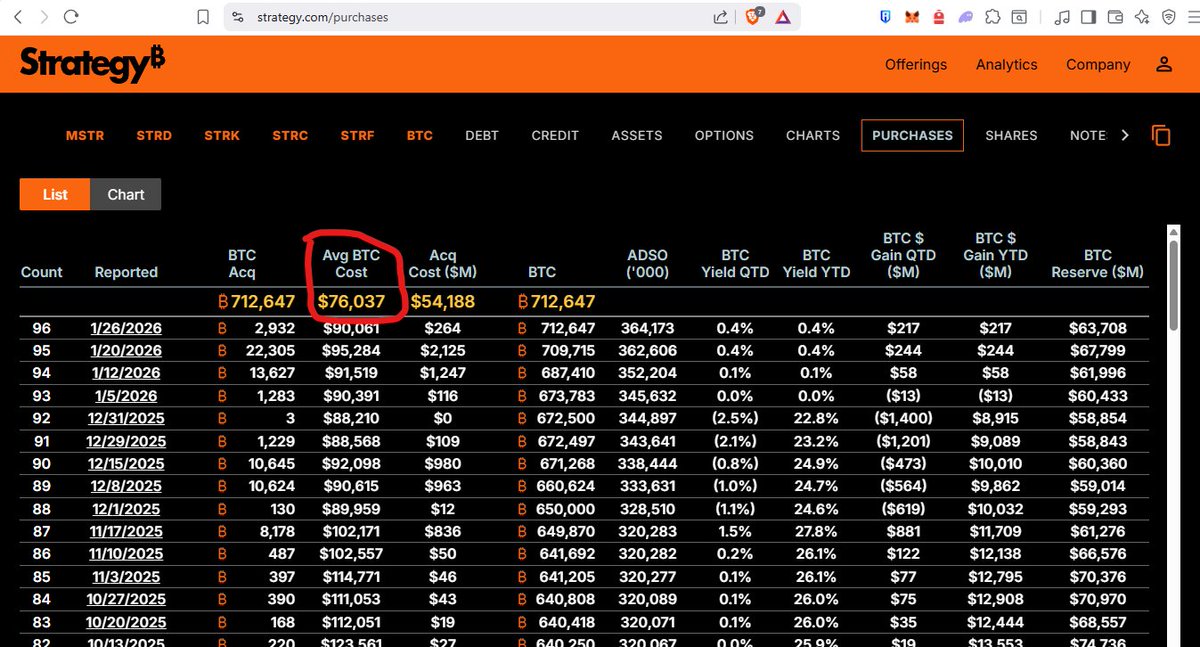Open the extensions puzzle menu

pos(992,17)
